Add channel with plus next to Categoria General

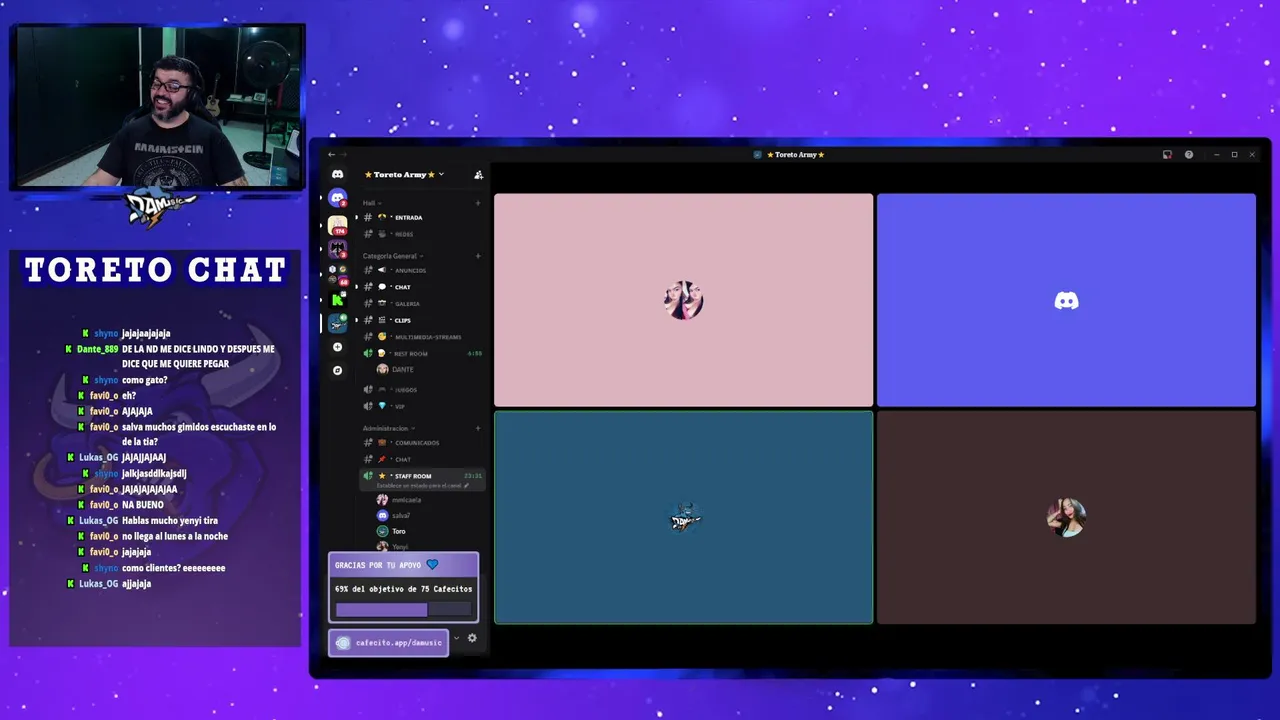[478, 256]
